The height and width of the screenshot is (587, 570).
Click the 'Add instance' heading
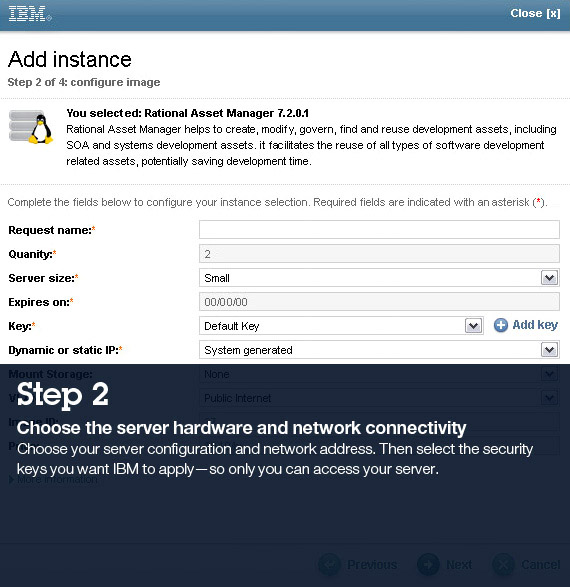70,59
